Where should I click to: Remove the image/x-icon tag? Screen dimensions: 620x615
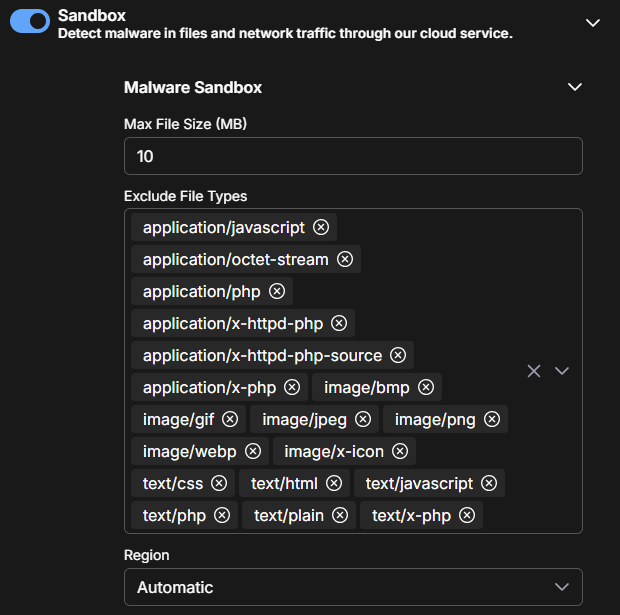[x=400, y=451]
